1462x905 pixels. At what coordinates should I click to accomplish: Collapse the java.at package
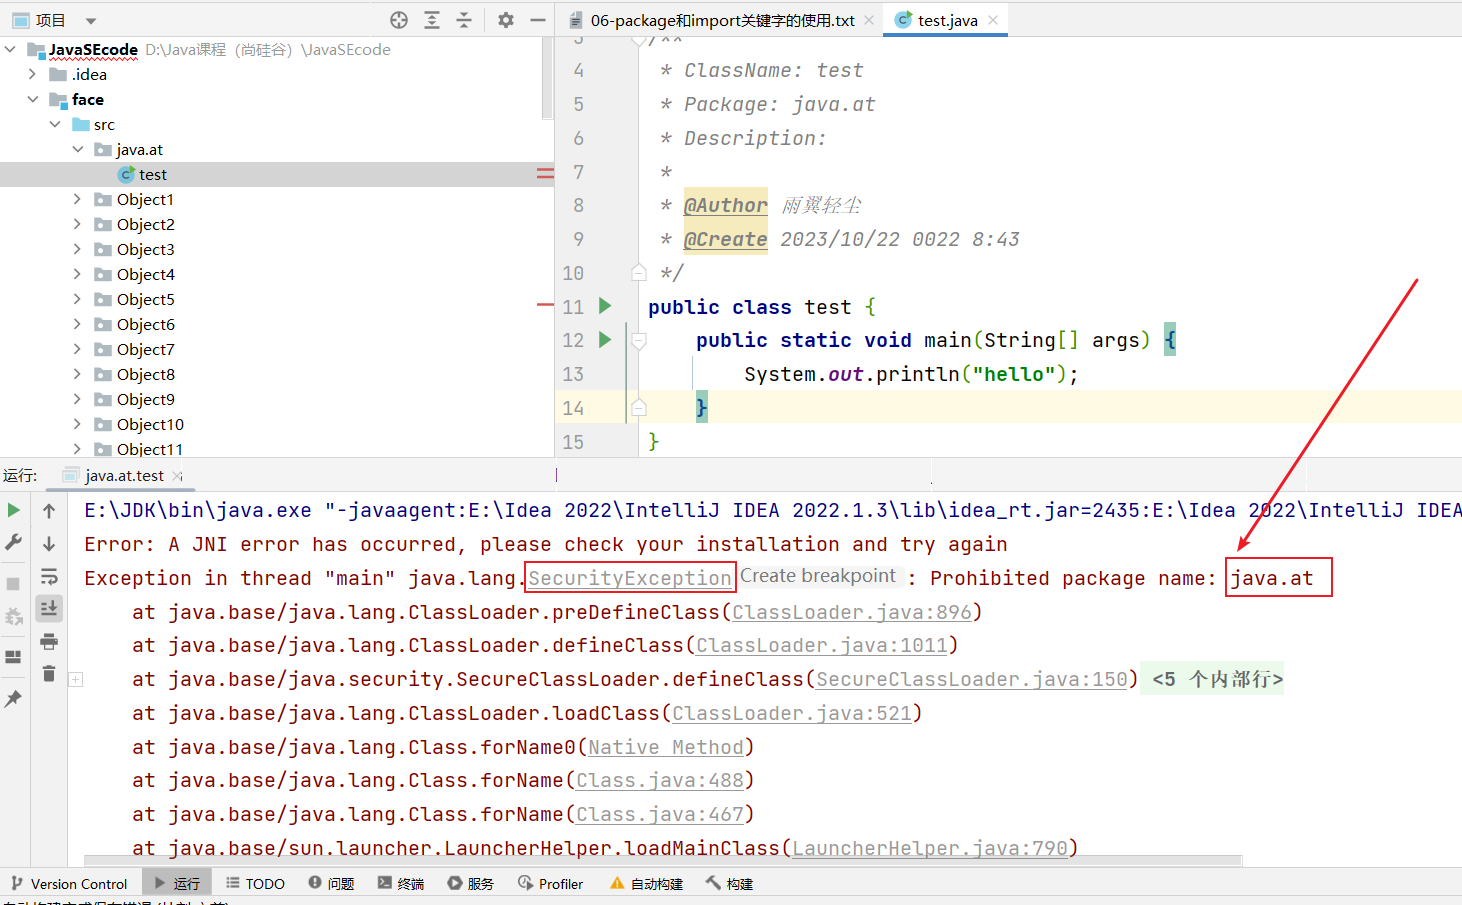pos(78,149)
